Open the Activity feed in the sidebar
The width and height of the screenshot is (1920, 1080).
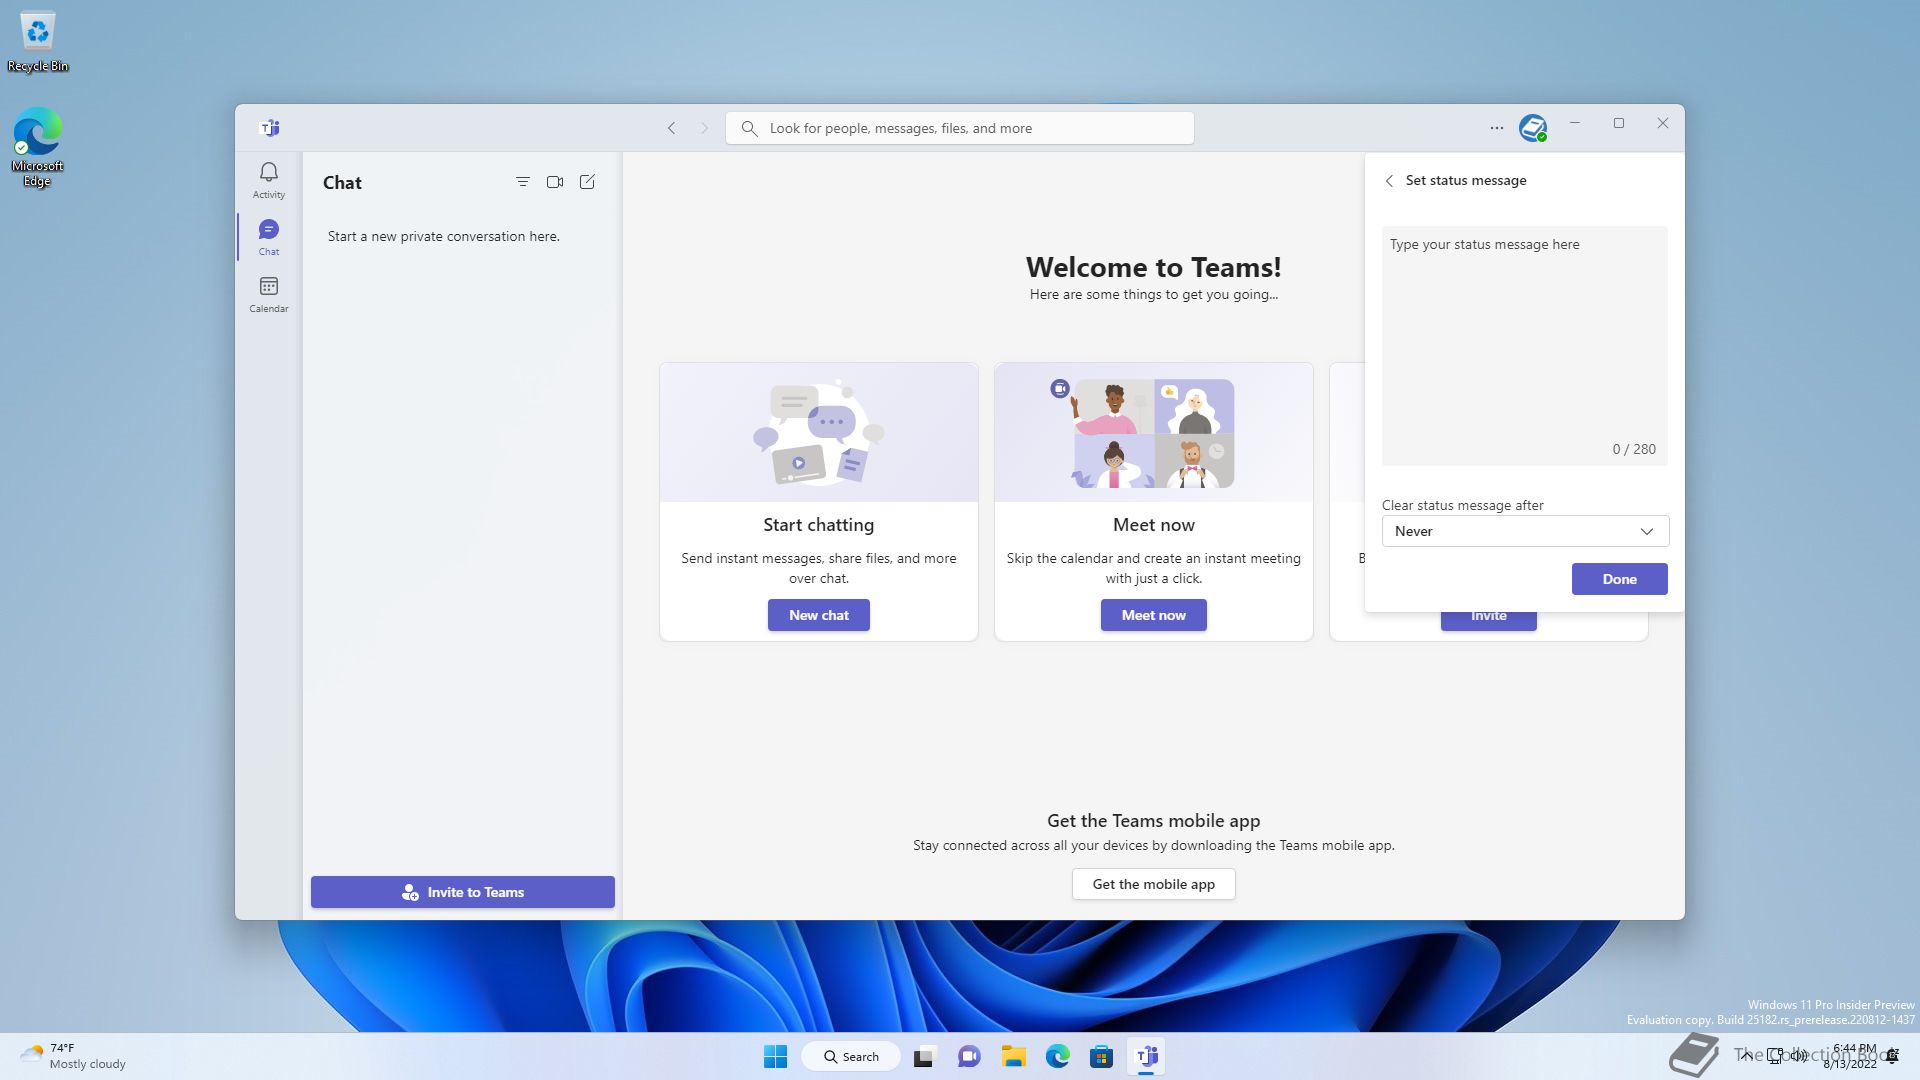[x=268, y=180]
